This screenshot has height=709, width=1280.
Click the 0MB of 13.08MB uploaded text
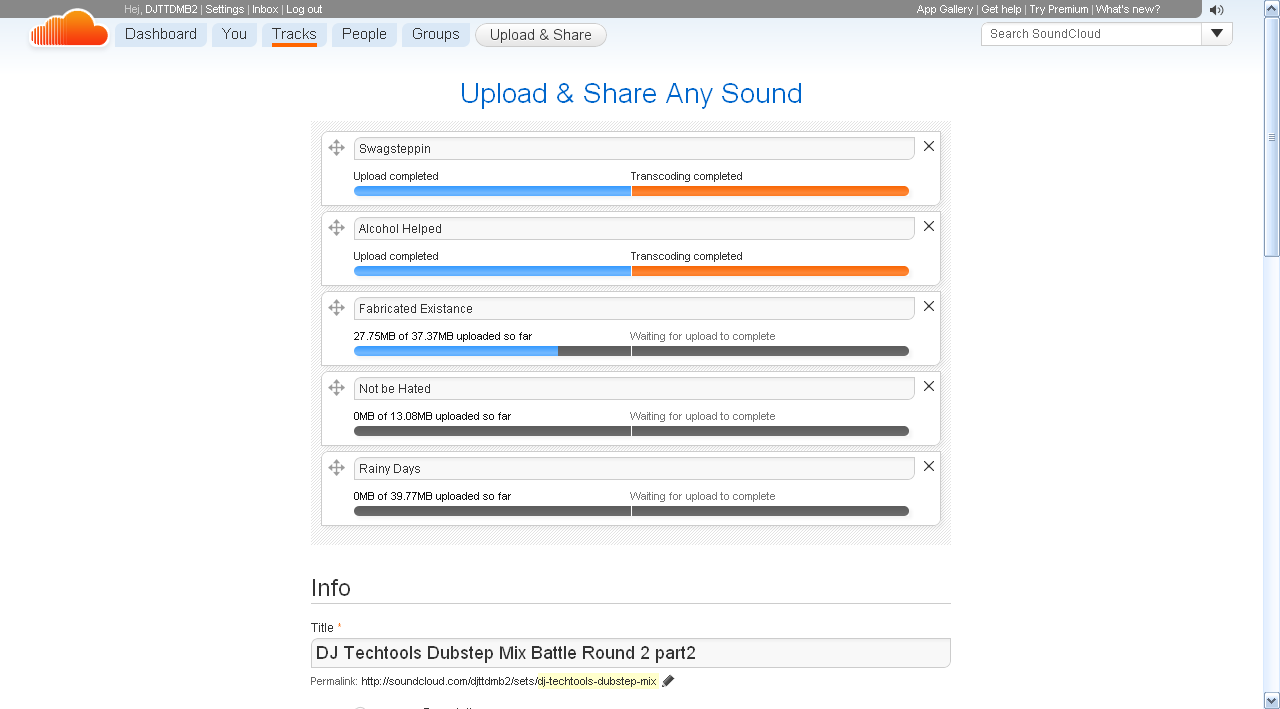pos(432,416)
